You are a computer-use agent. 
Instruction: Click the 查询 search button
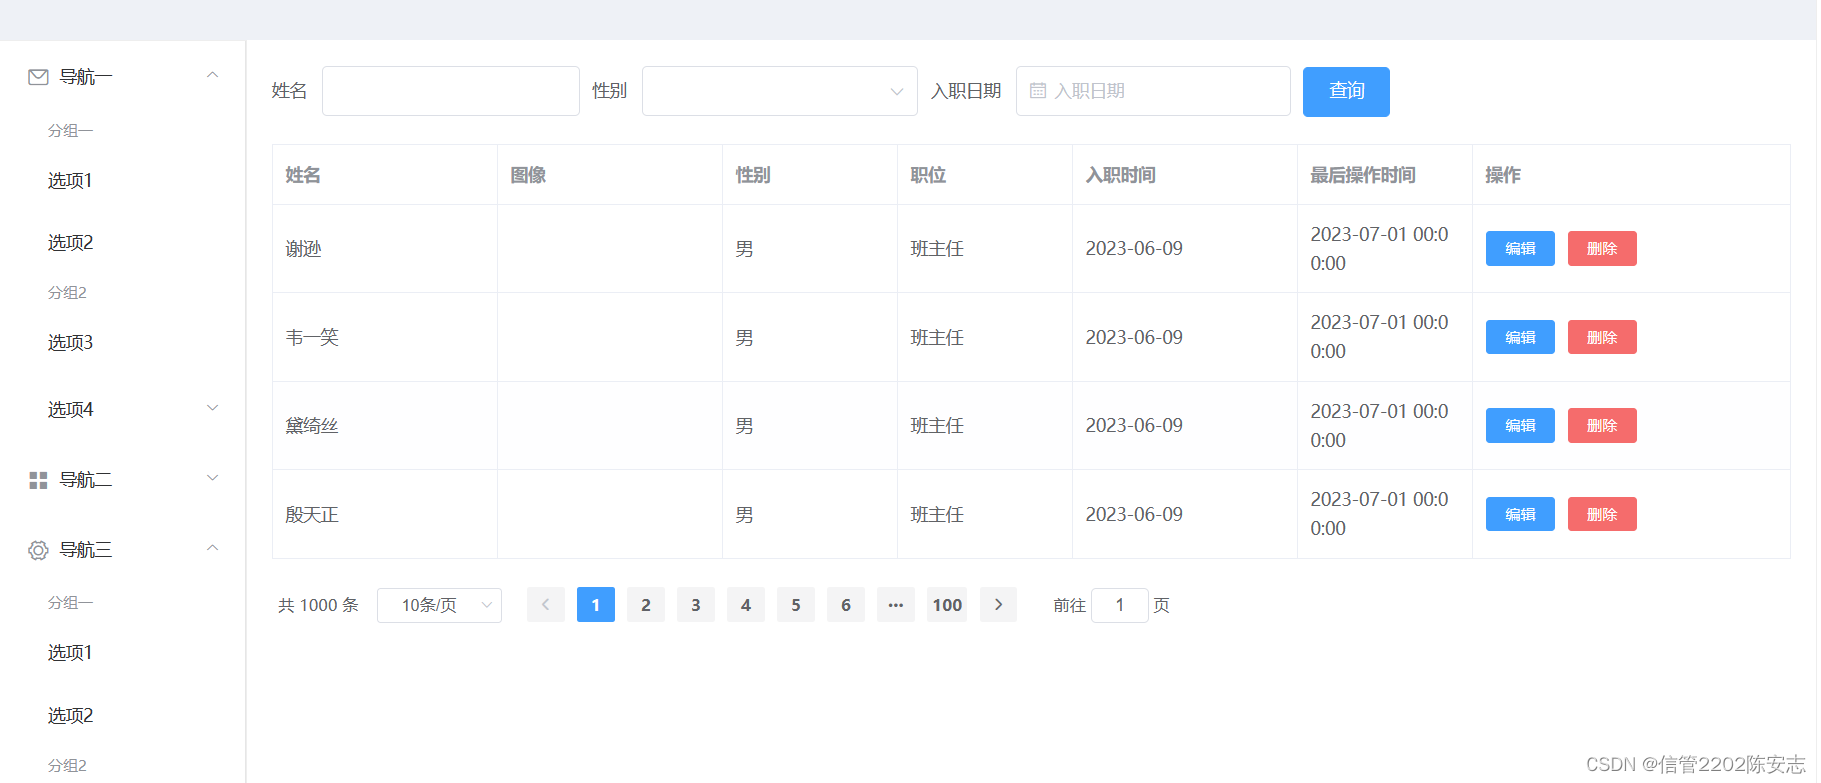(1346, 92)
